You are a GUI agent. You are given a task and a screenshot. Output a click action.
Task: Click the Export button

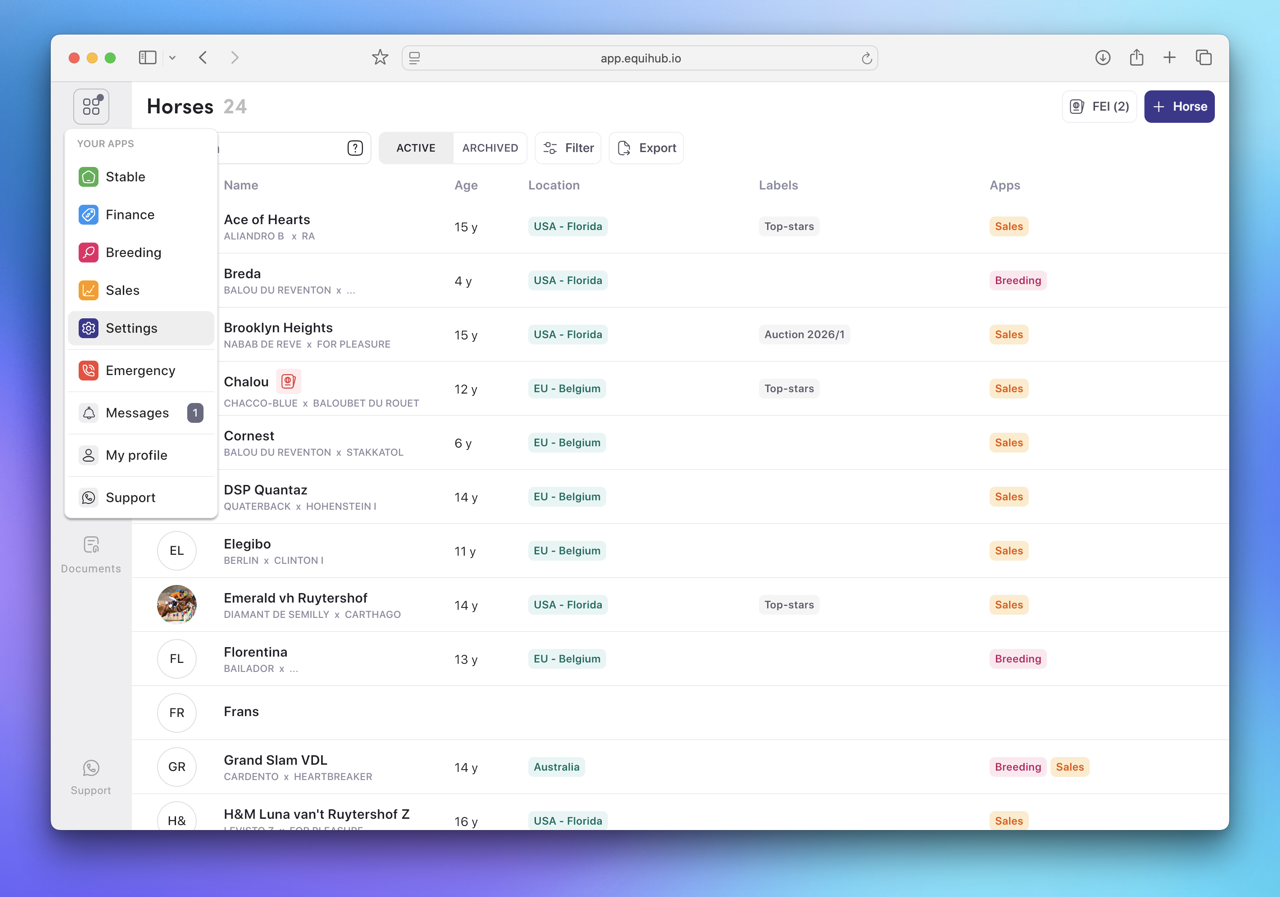pyautogui.click(x=646, y=148)
